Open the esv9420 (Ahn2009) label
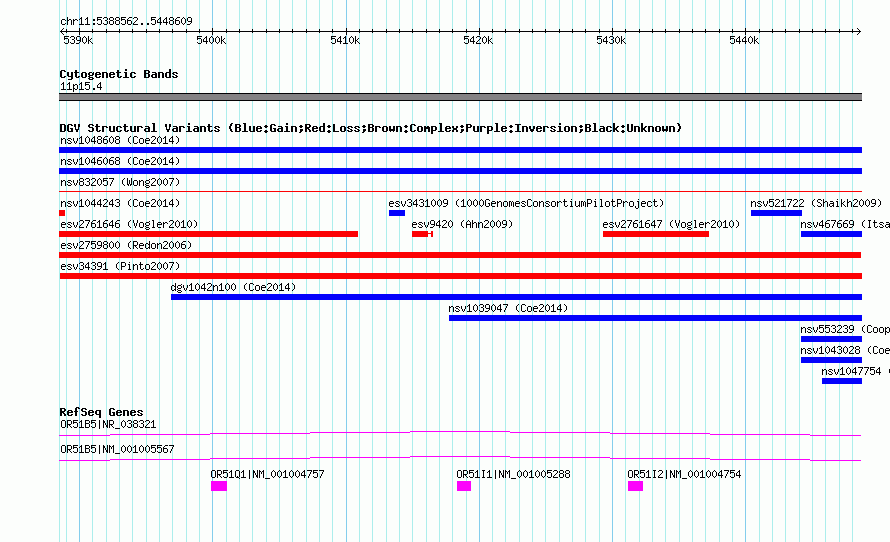 (x=462, y=224)
